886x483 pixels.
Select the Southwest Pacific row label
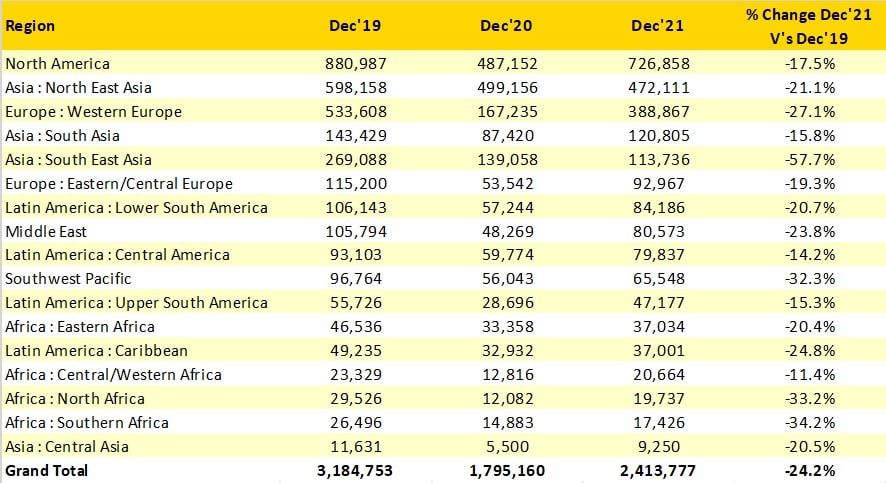(68, 279)
